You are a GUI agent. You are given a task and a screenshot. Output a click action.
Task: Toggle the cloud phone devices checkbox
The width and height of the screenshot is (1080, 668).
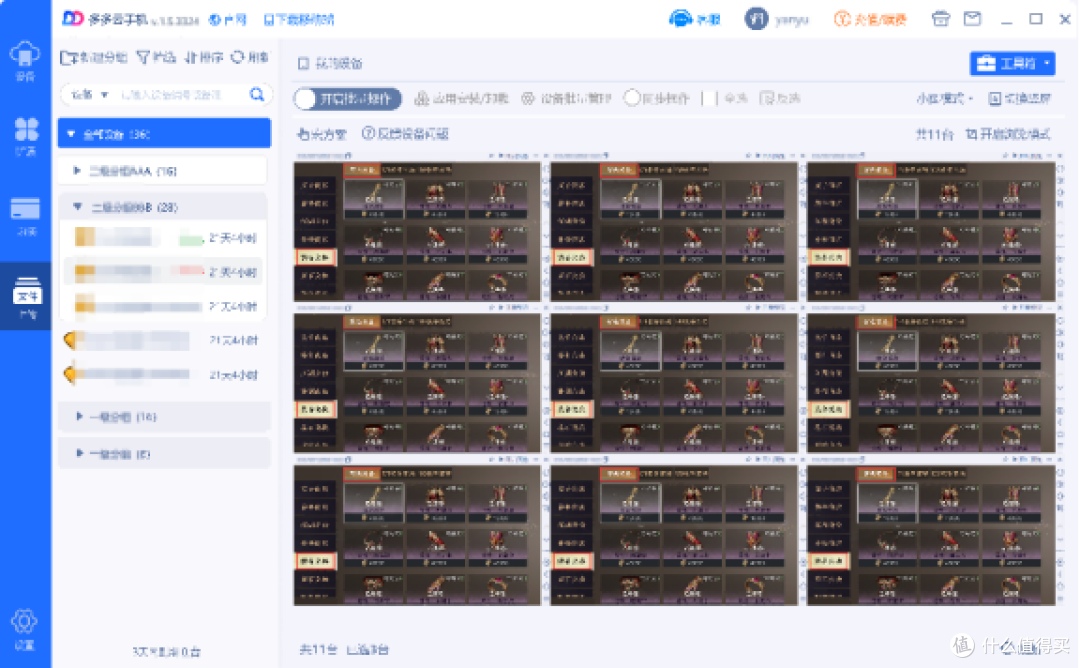pyautogui.click(x=303, y=64)
